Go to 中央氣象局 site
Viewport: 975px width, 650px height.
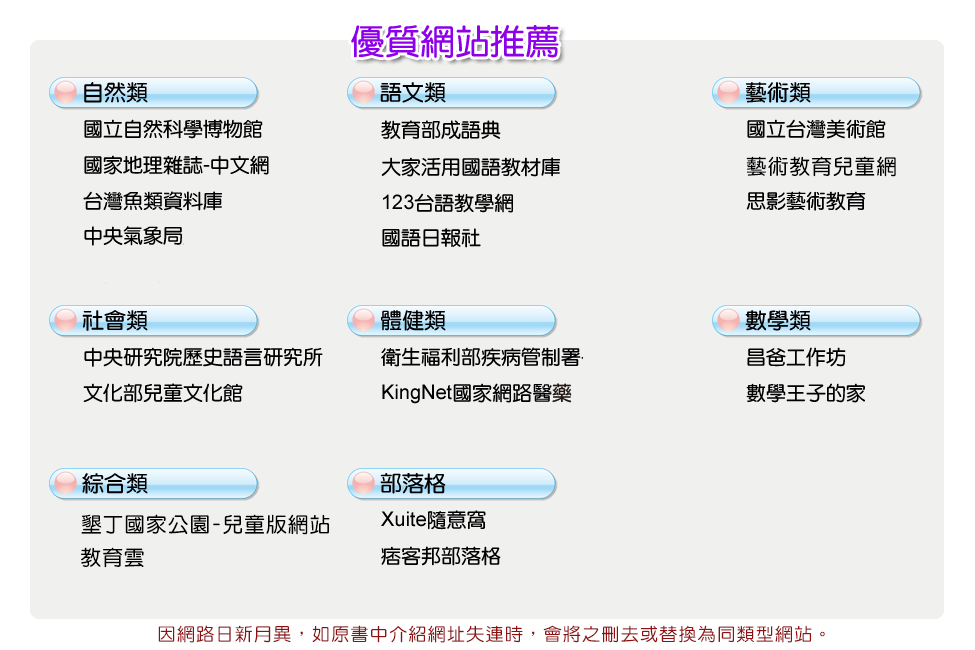tap(133, 236)
